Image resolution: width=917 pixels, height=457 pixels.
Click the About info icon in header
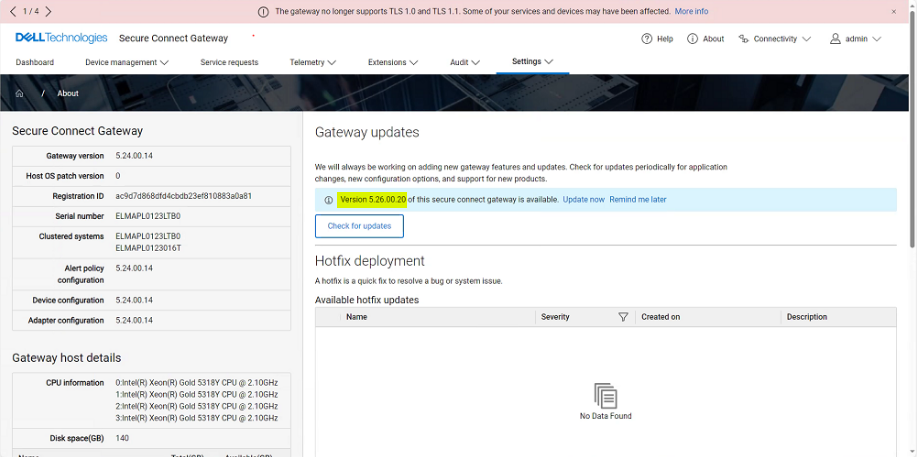coord(692,39)
